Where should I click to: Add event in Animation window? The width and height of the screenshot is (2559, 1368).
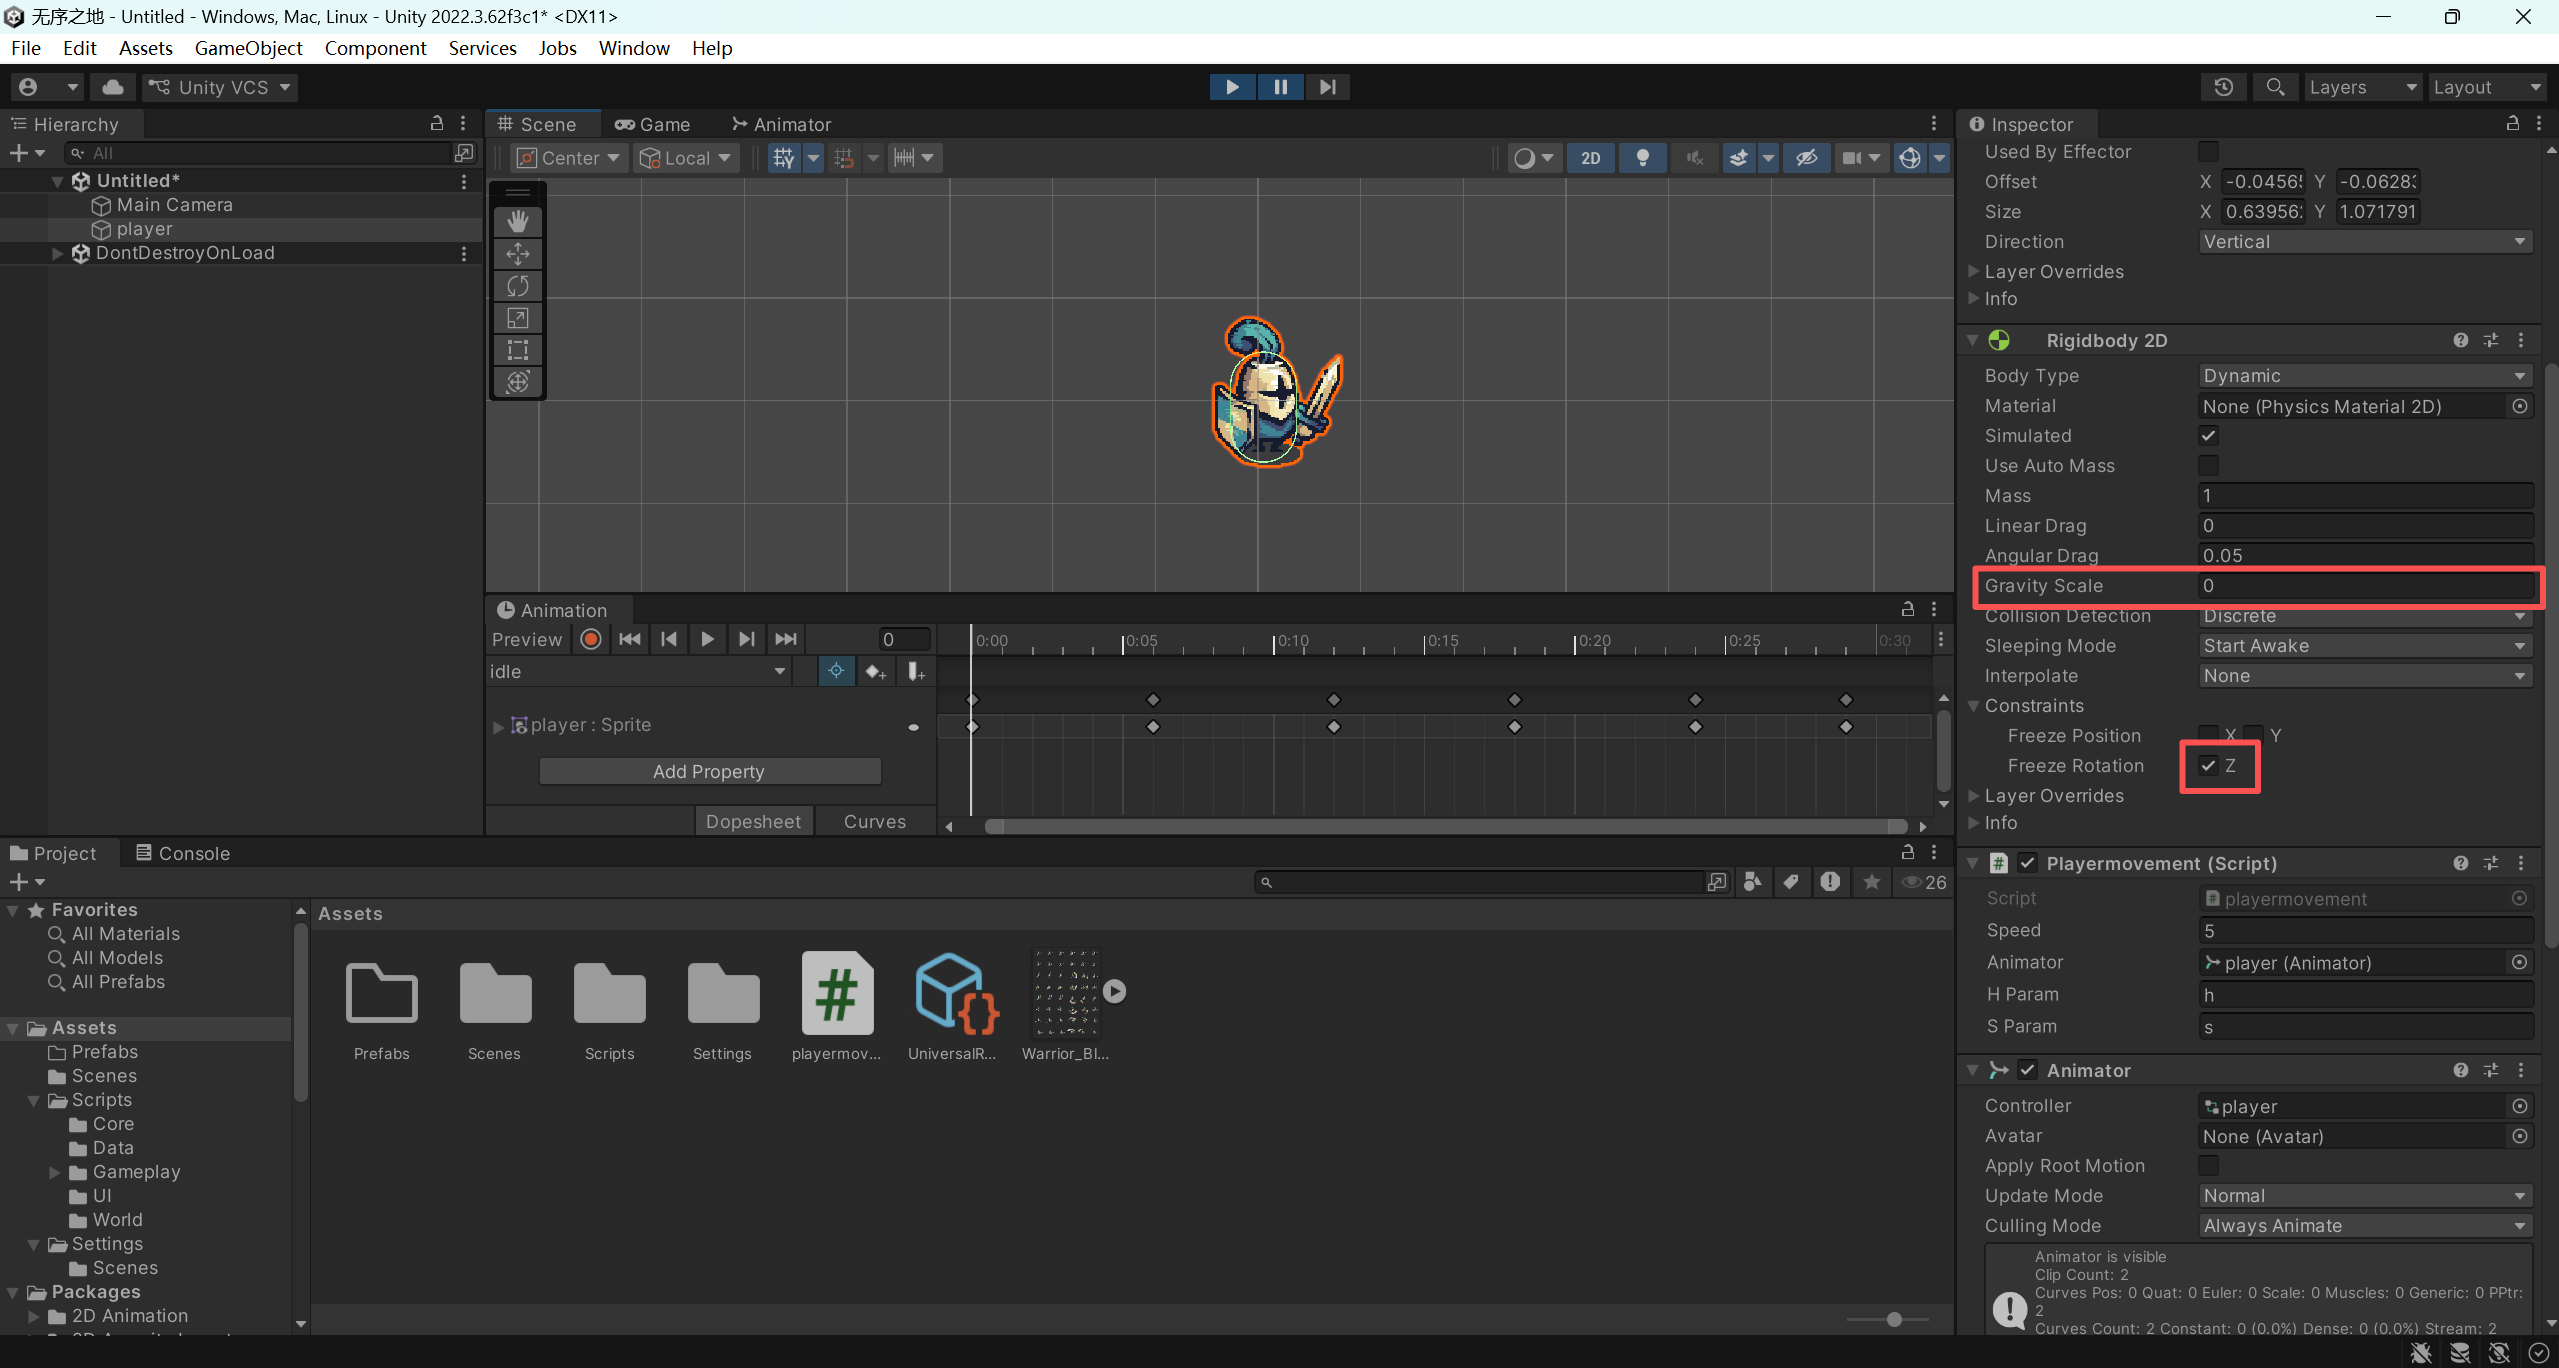click(916, 672)
